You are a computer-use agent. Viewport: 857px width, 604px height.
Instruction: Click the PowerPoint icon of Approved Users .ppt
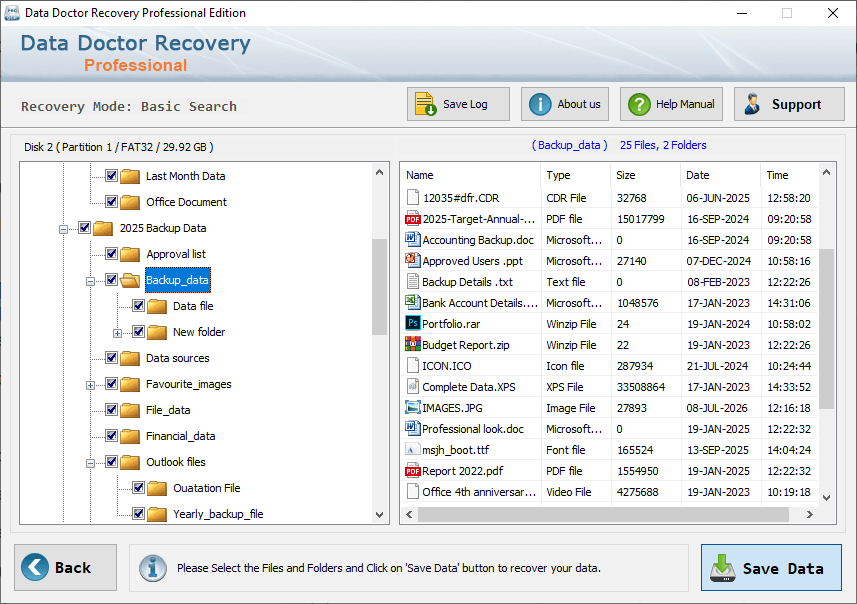coord(412,260)
